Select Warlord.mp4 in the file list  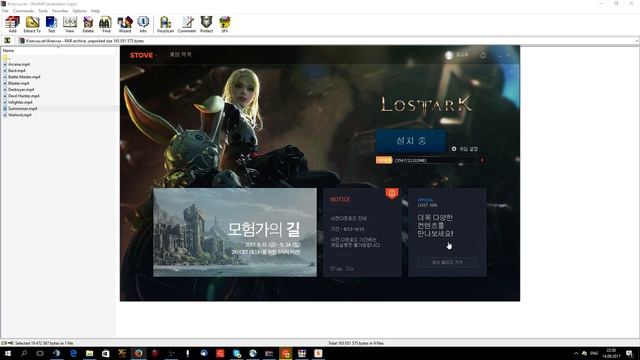pyautogui.click(x=20, y=115)
